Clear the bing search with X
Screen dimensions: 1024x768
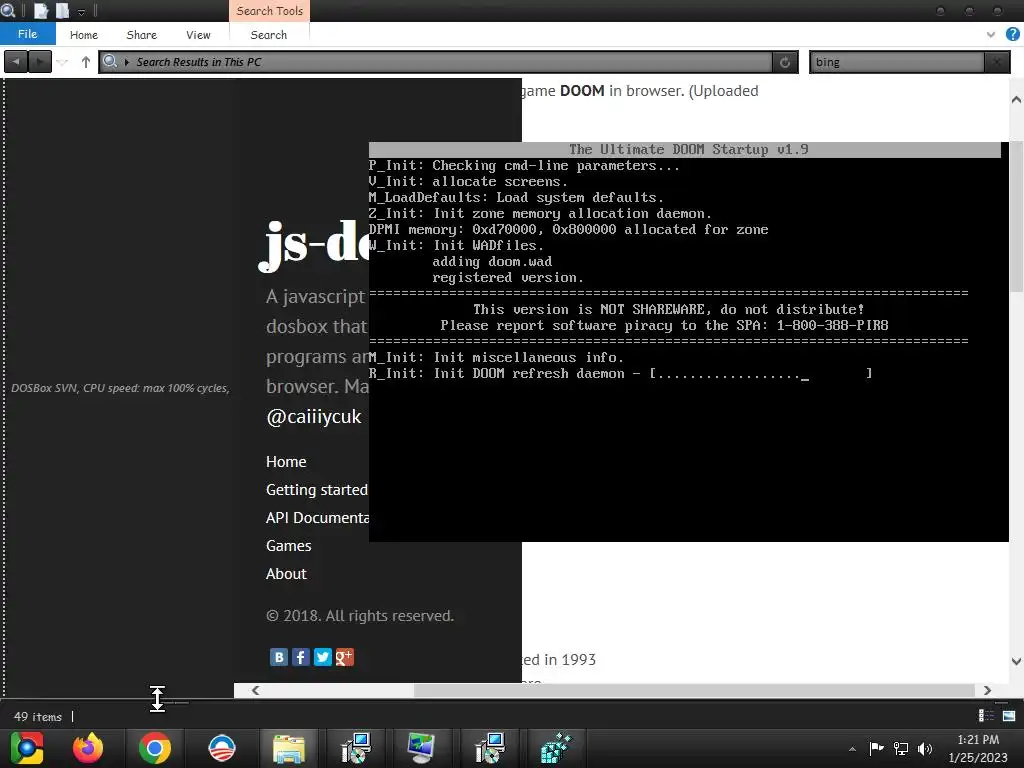pyautogui.click(x=997, y=62)
